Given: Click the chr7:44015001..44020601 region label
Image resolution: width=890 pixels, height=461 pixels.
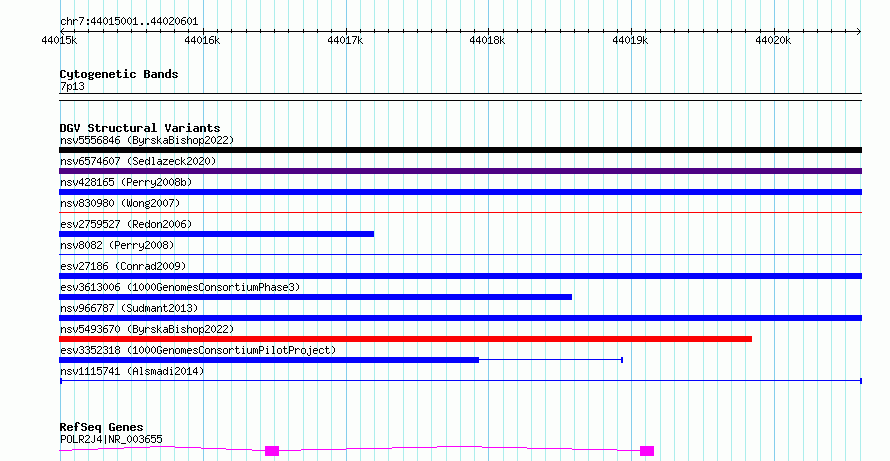Looking at the screenshot, I should click(x=129, y=22).
